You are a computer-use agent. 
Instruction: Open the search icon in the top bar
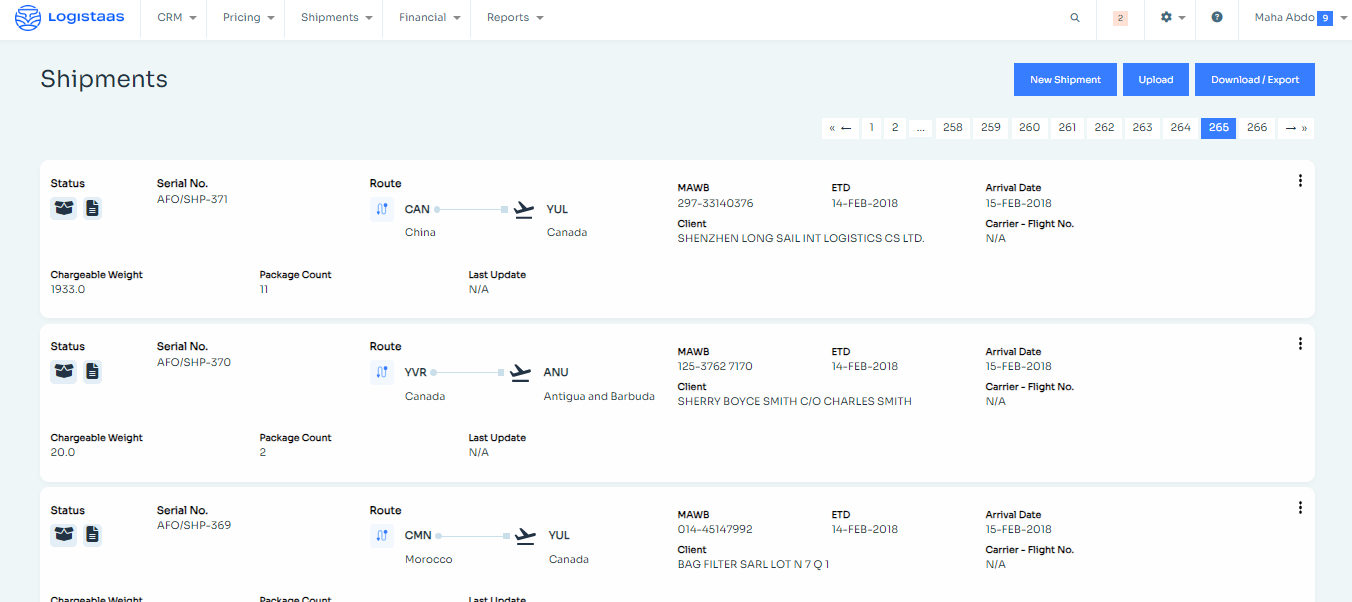[1075, 17]
